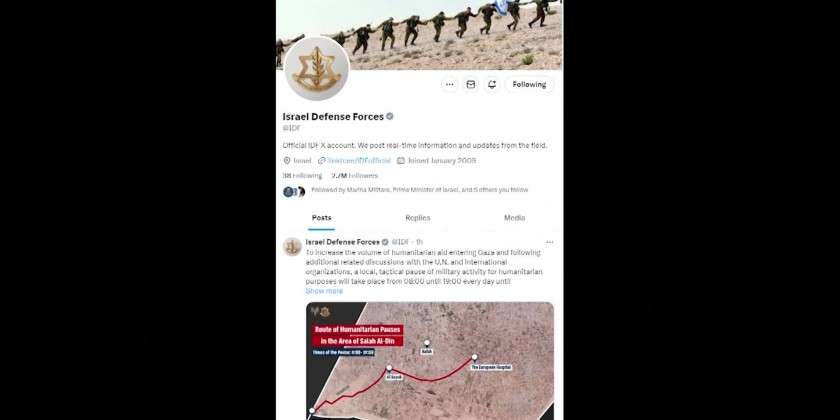Viewport: 840px width, 420px height.
Task: Open the humanitarian pause route map image
Action: pos(430,361)
